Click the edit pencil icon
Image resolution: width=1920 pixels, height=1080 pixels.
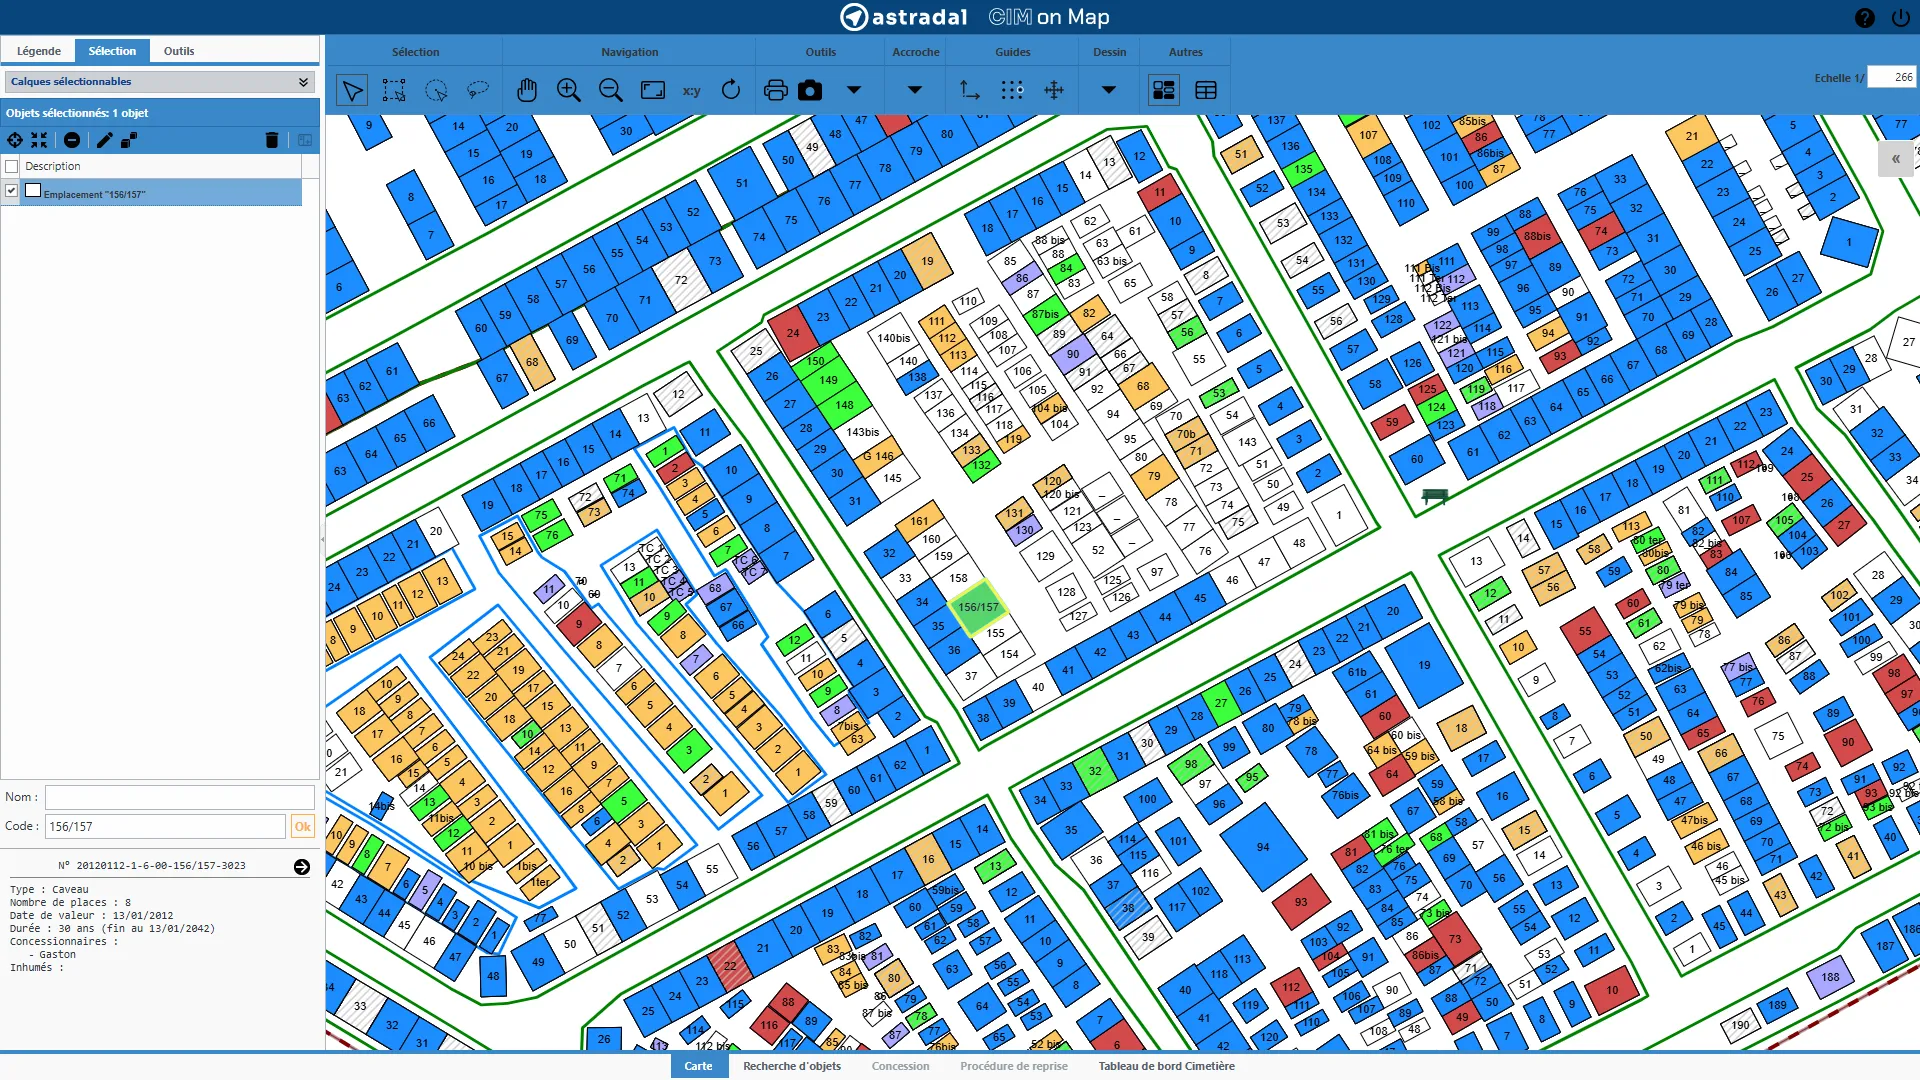point(104,140)
